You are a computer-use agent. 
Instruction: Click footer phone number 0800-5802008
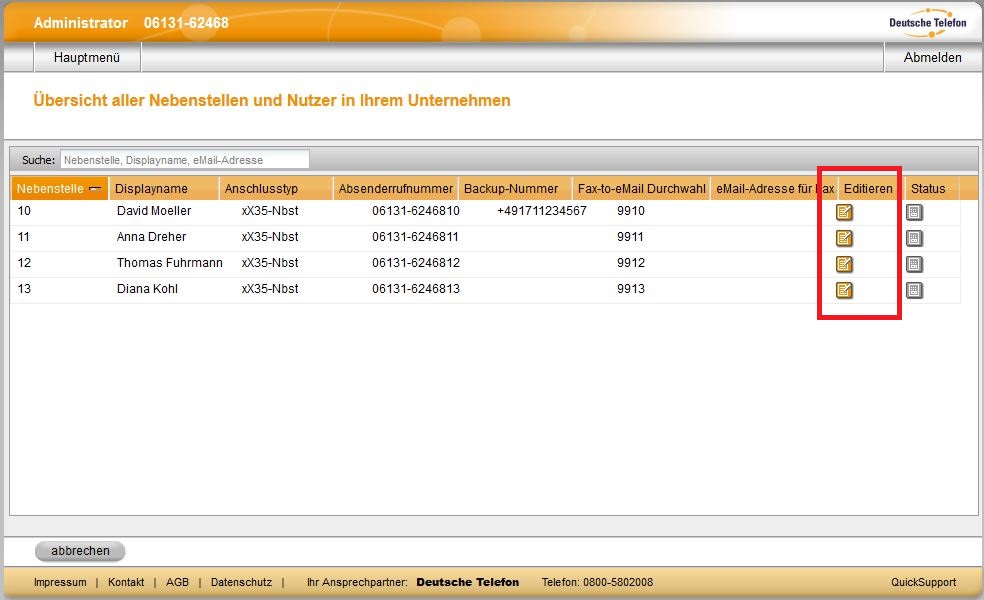point(618,582)
